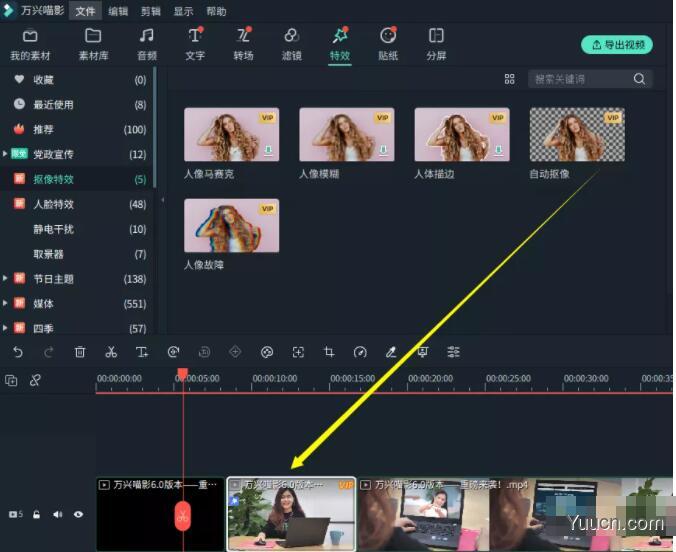Open the 我的素材 media tab
Screen dimensions: 676x552
point(30,44)
